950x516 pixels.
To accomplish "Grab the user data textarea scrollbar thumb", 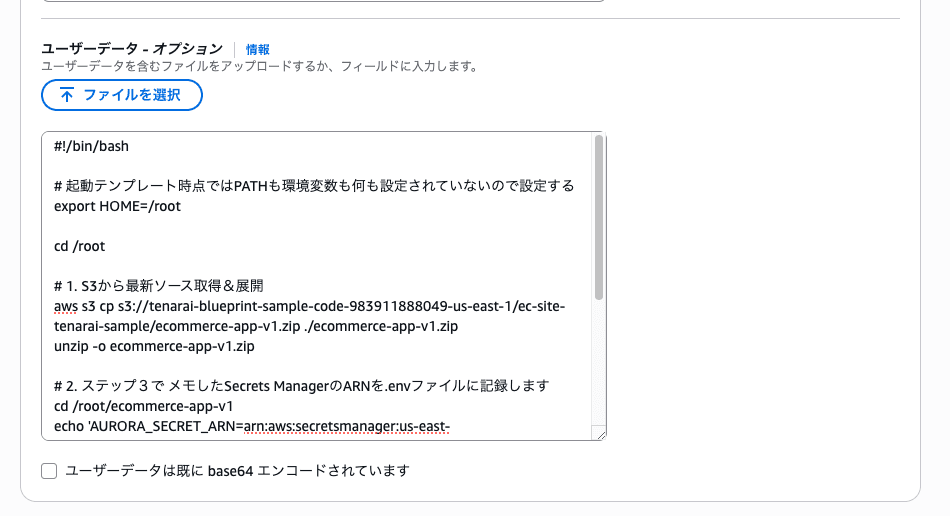I will 598,217.
